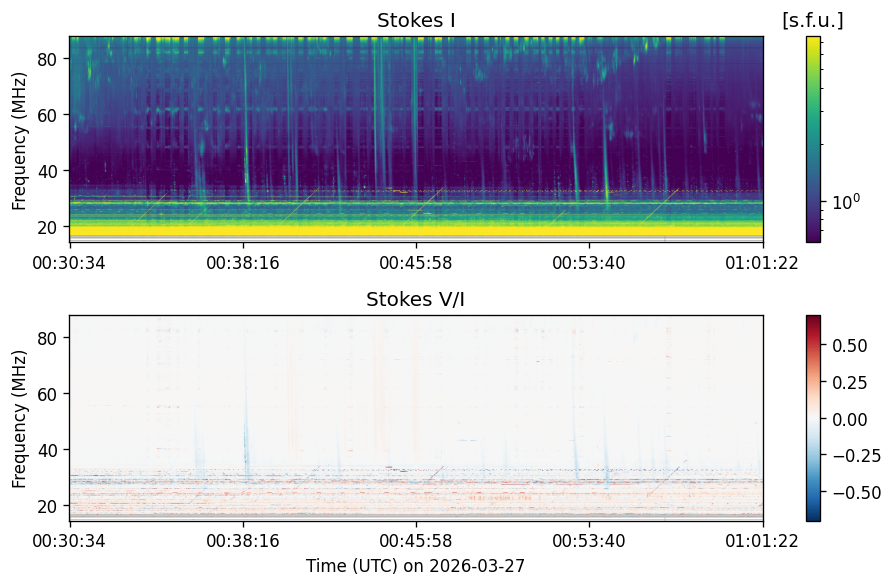
Task: Click the 10⁰ tick label on Stokes I colorbar
Action: coord(846,202)
